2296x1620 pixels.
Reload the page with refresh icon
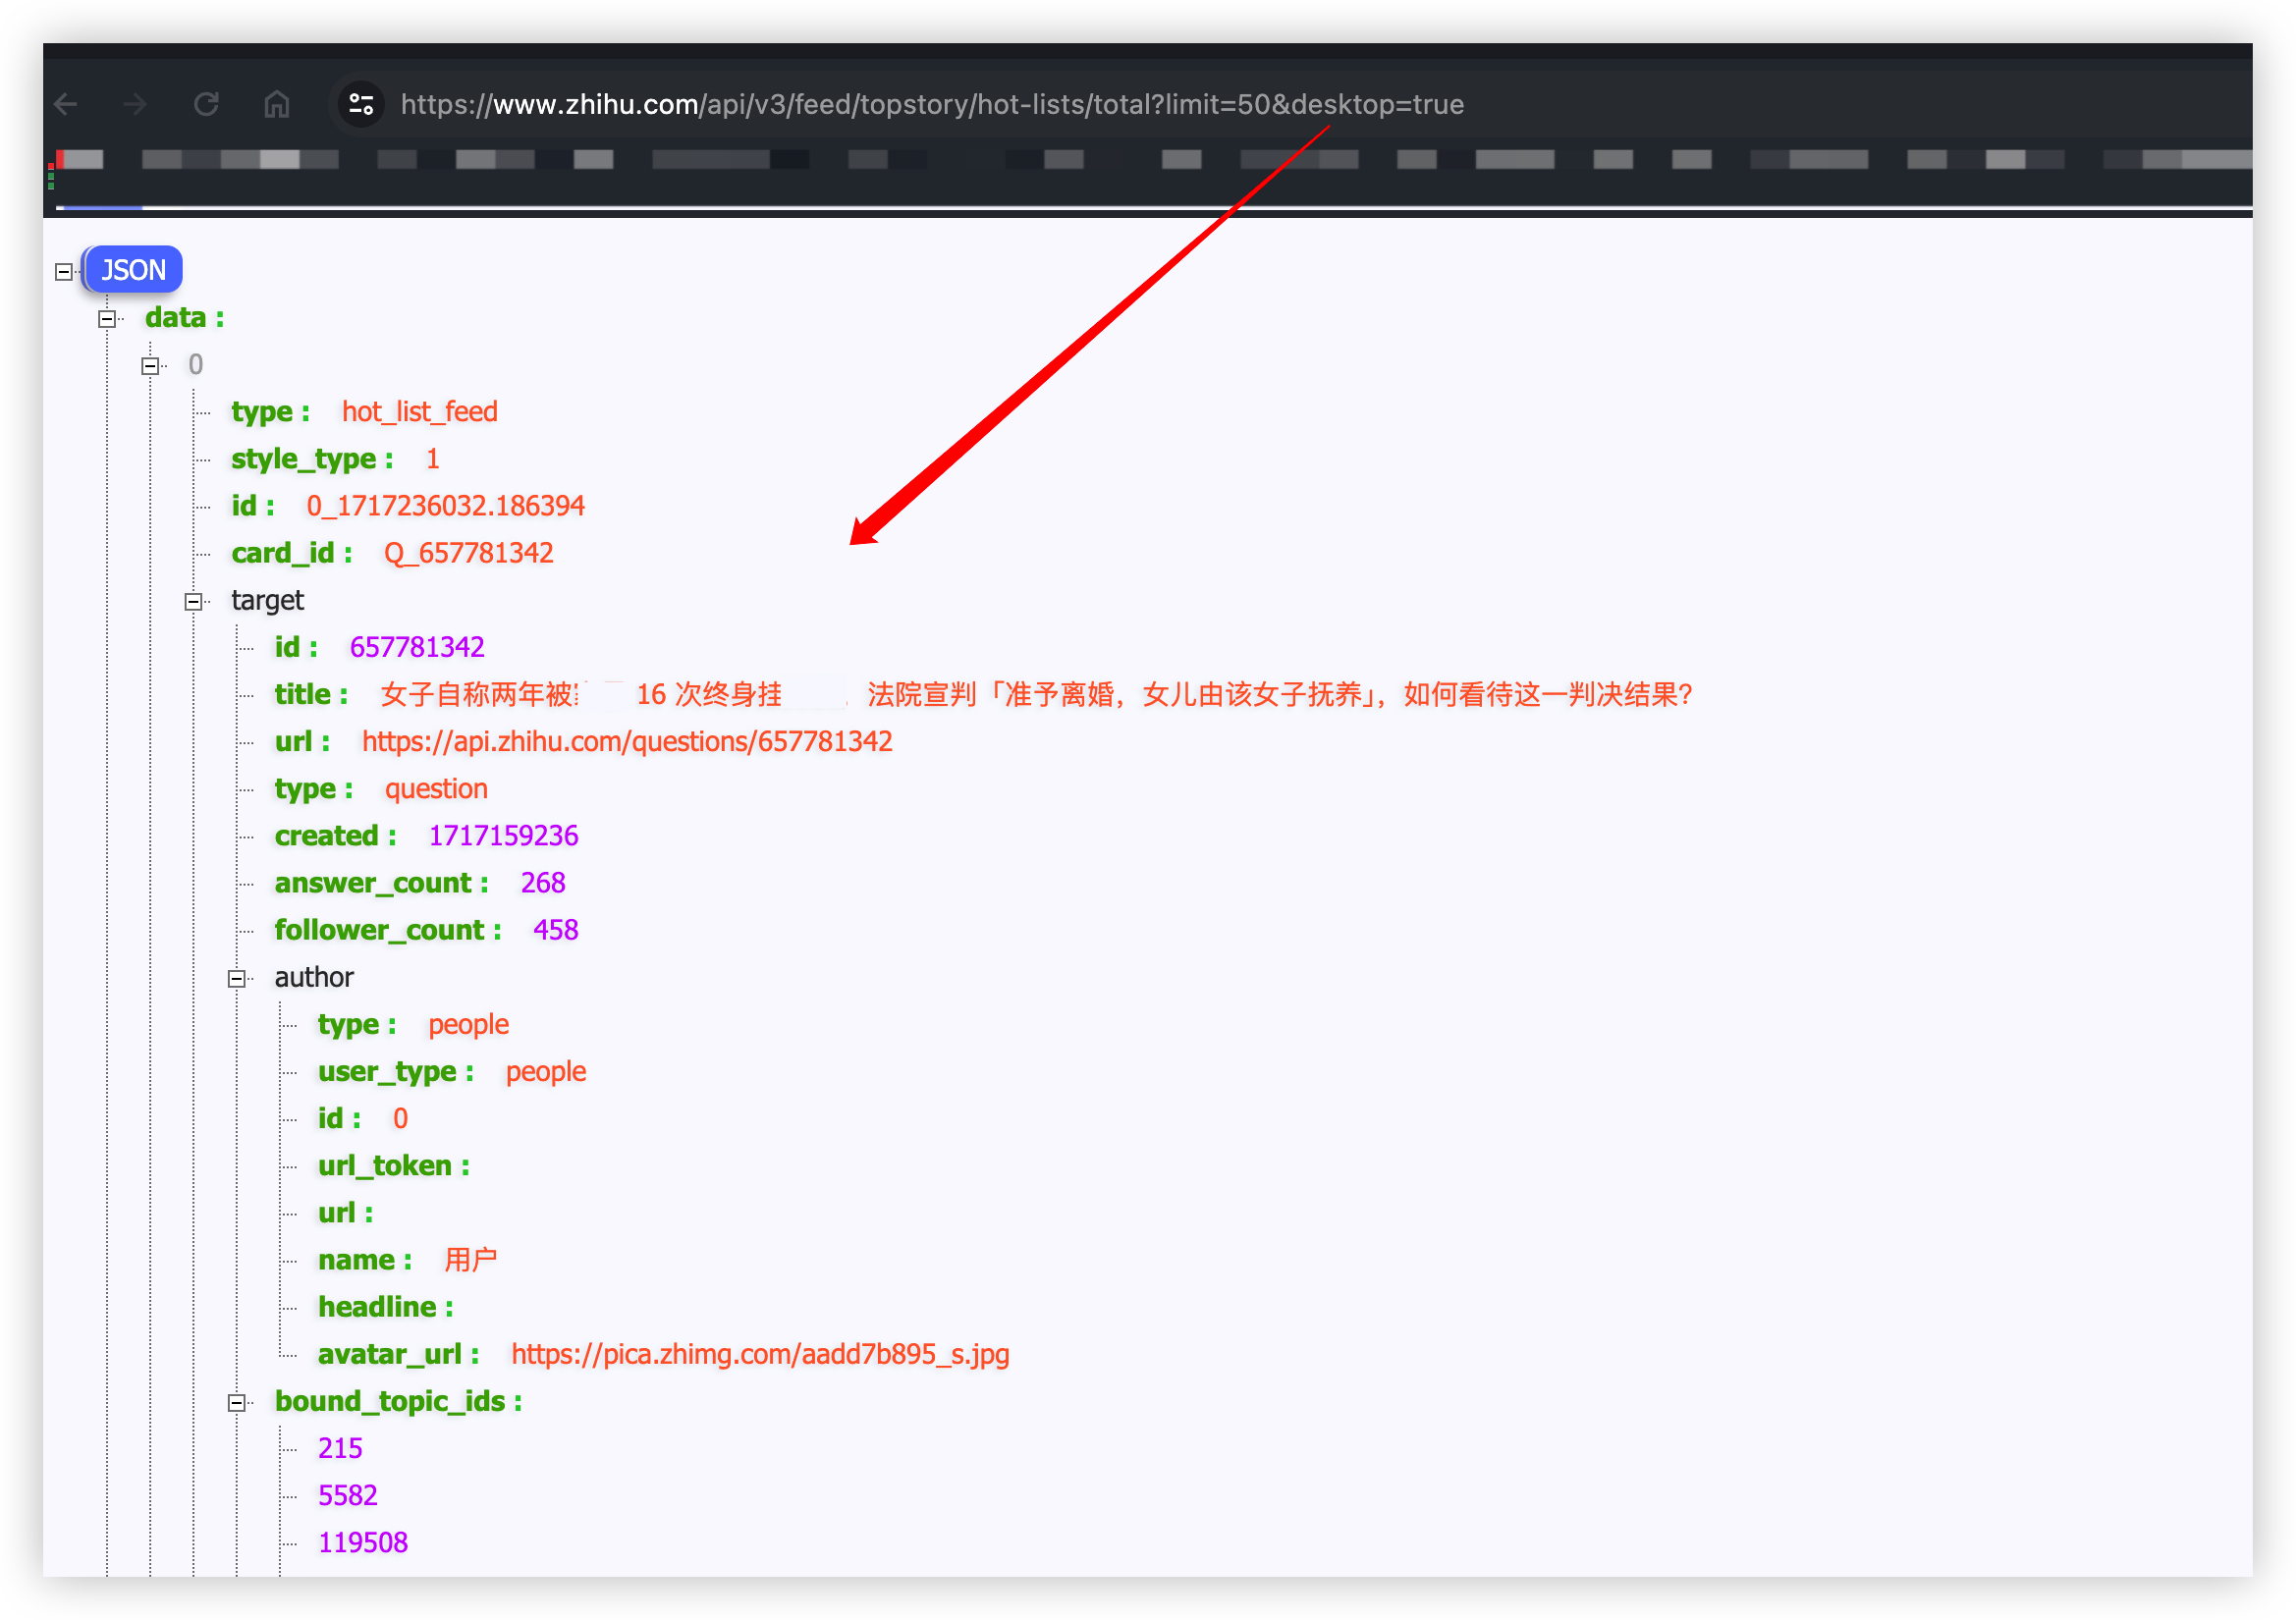click(x=206, y=104)
